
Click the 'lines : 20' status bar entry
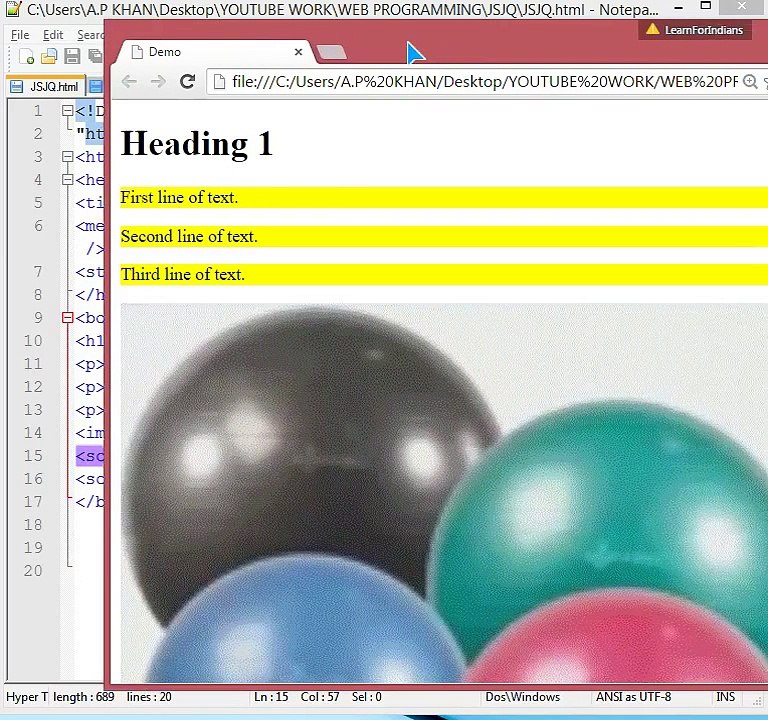(x=149, y=697)
